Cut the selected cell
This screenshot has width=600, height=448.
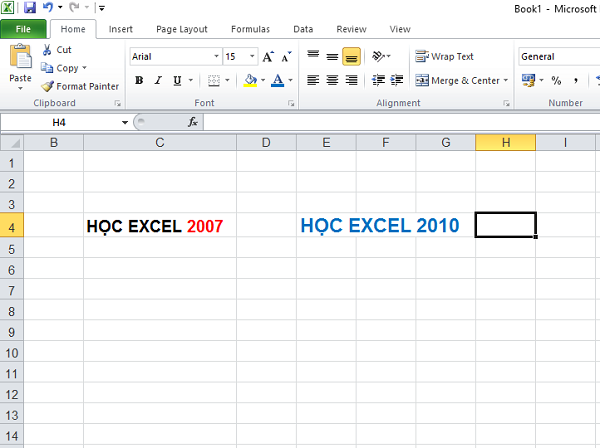point(57,50)
